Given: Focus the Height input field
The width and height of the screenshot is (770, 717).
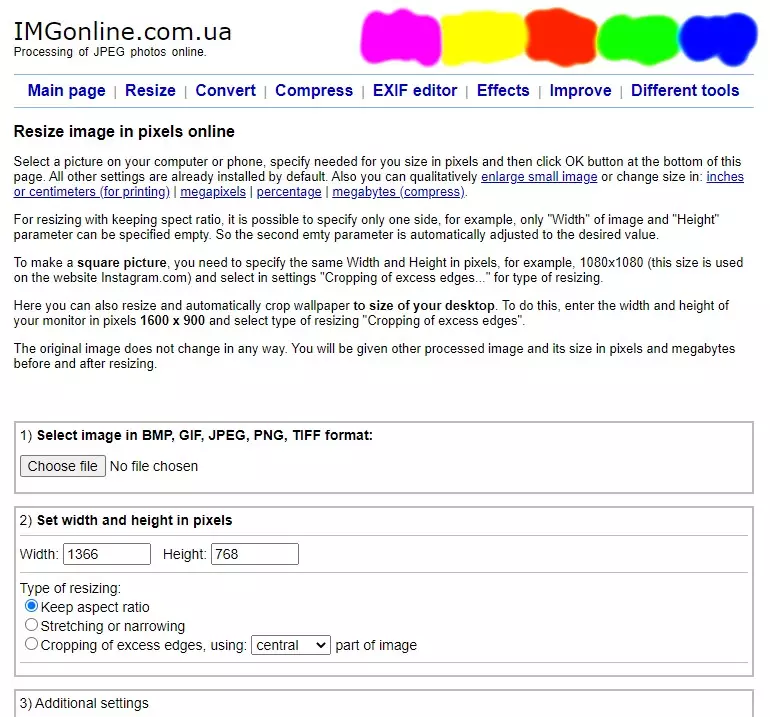Looking at the screenshot, I should [x=254, y=554].
